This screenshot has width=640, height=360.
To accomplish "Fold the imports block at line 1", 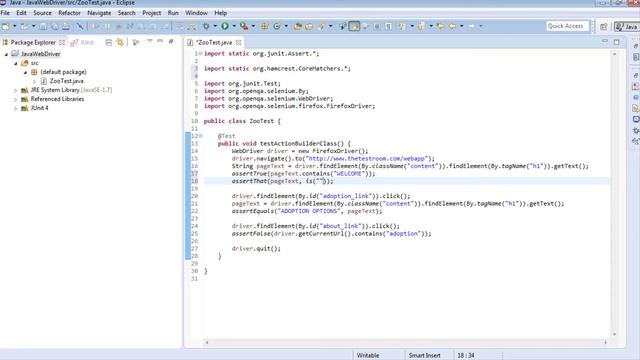I will pyautogui.click(x=200, y=53).
